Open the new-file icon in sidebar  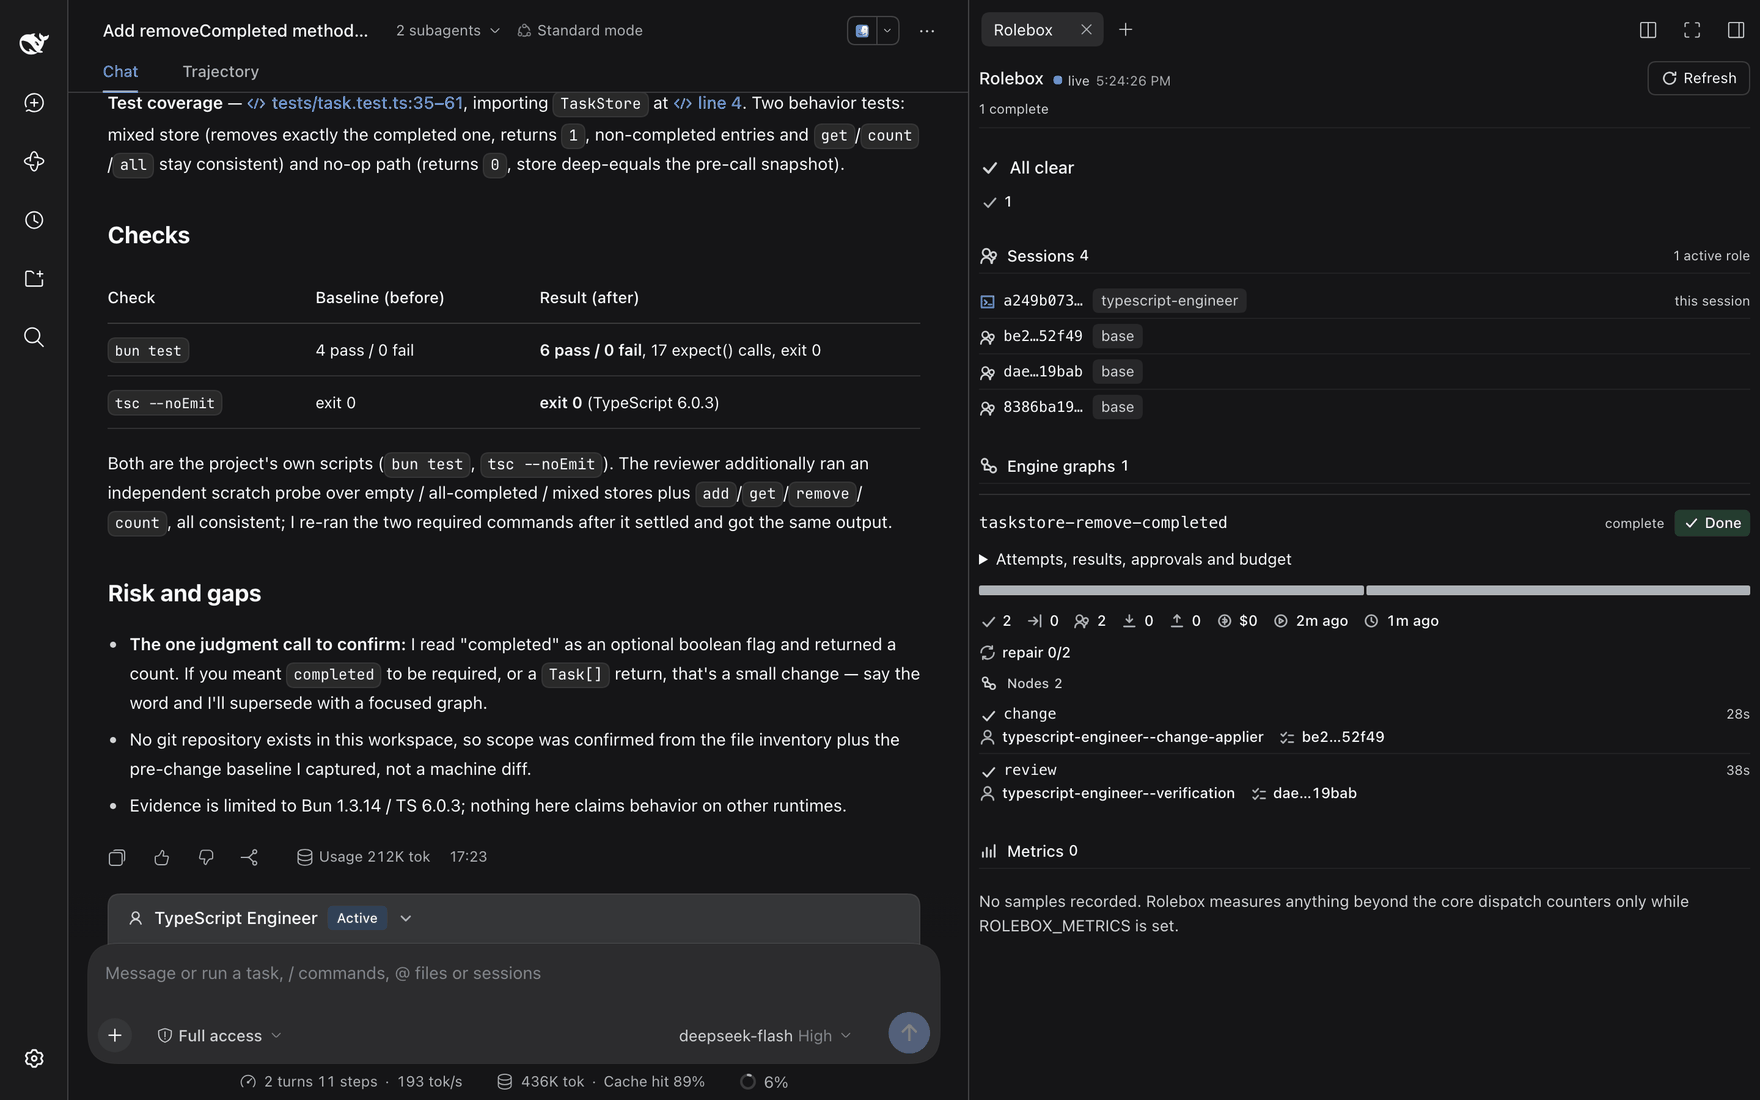[x=34, y=278]
